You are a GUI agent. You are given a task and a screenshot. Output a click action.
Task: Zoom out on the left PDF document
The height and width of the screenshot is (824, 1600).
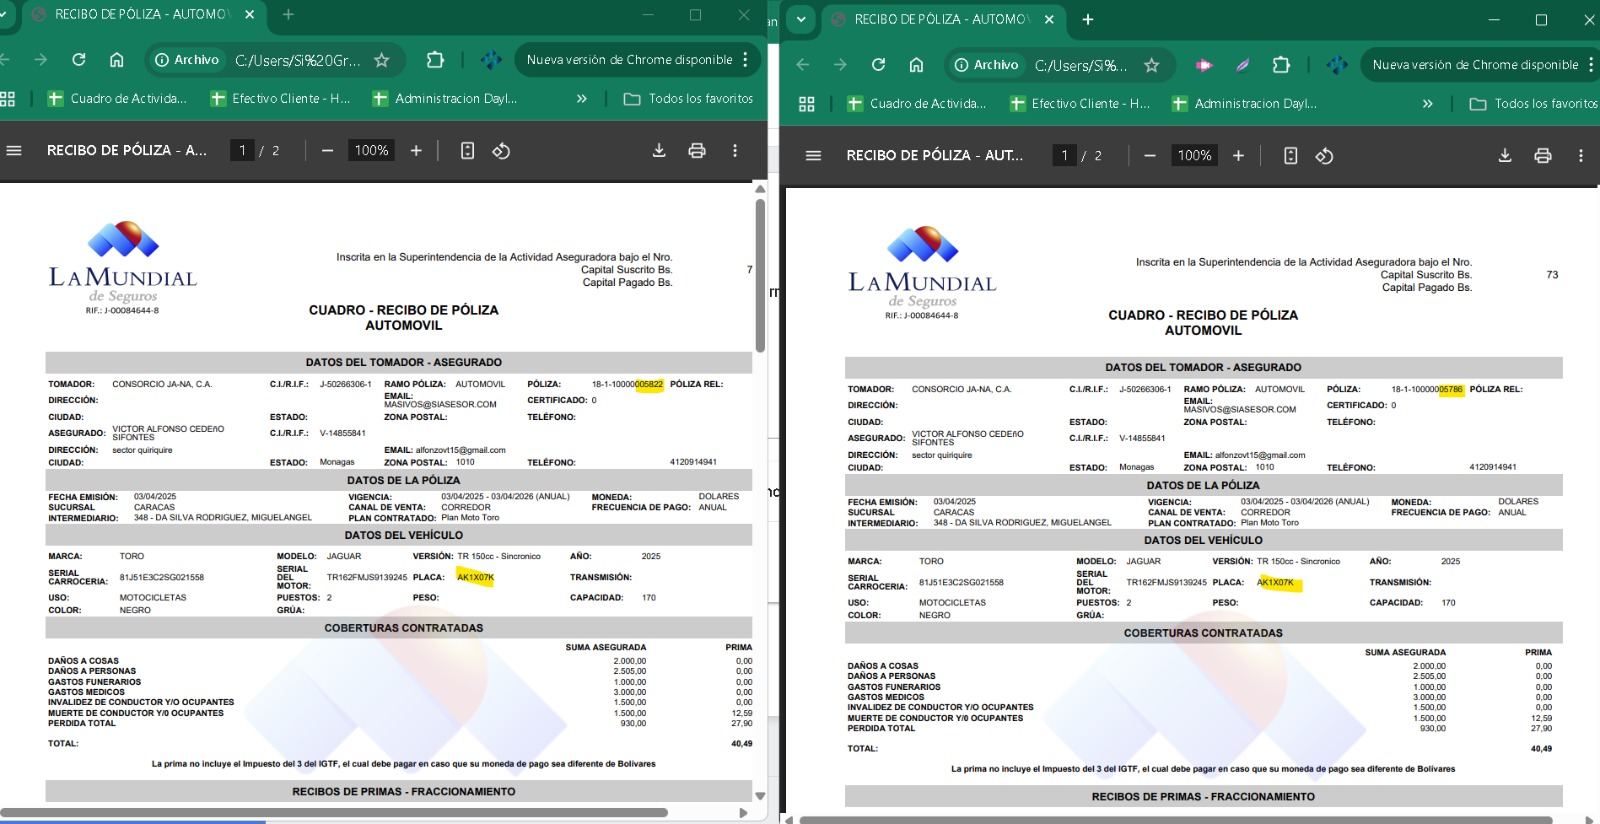pyautogui.click(x=327, y=150)
